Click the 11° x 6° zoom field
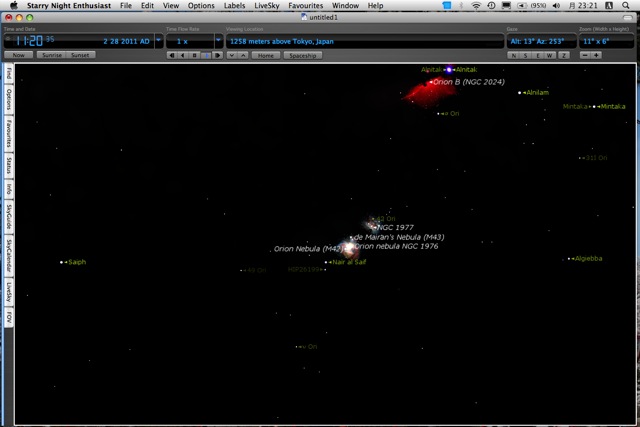Viewport: 640px width, 427px height. pyautogui.click(x=607, y=41)
